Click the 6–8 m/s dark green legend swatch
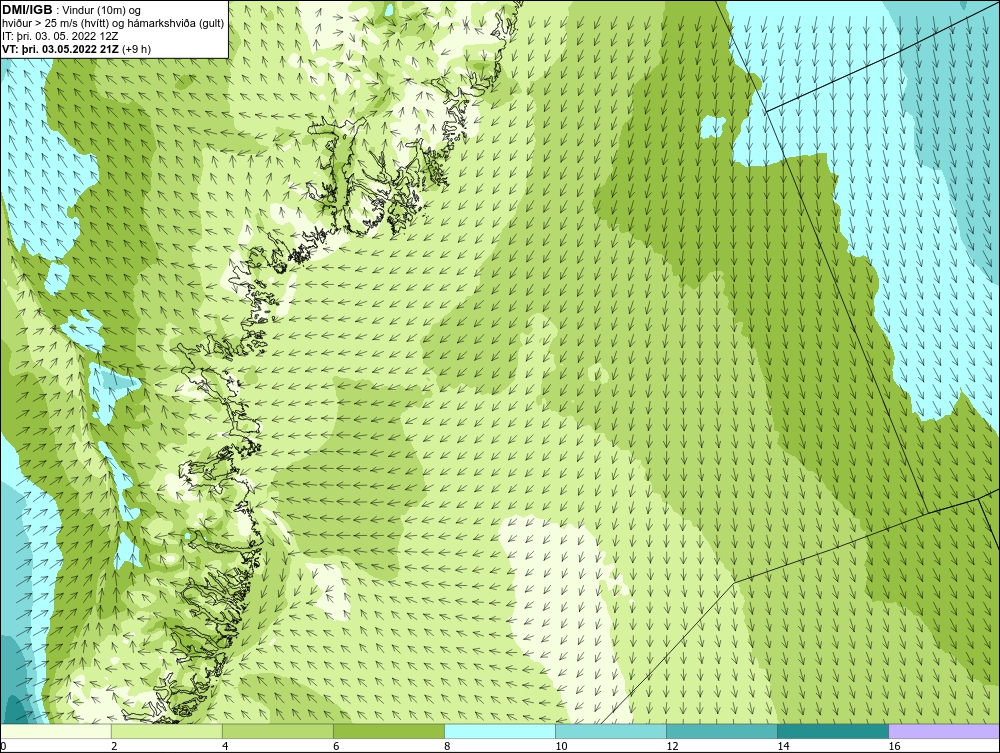Viewport: 1000px width, 753px height. pos(389,731)
